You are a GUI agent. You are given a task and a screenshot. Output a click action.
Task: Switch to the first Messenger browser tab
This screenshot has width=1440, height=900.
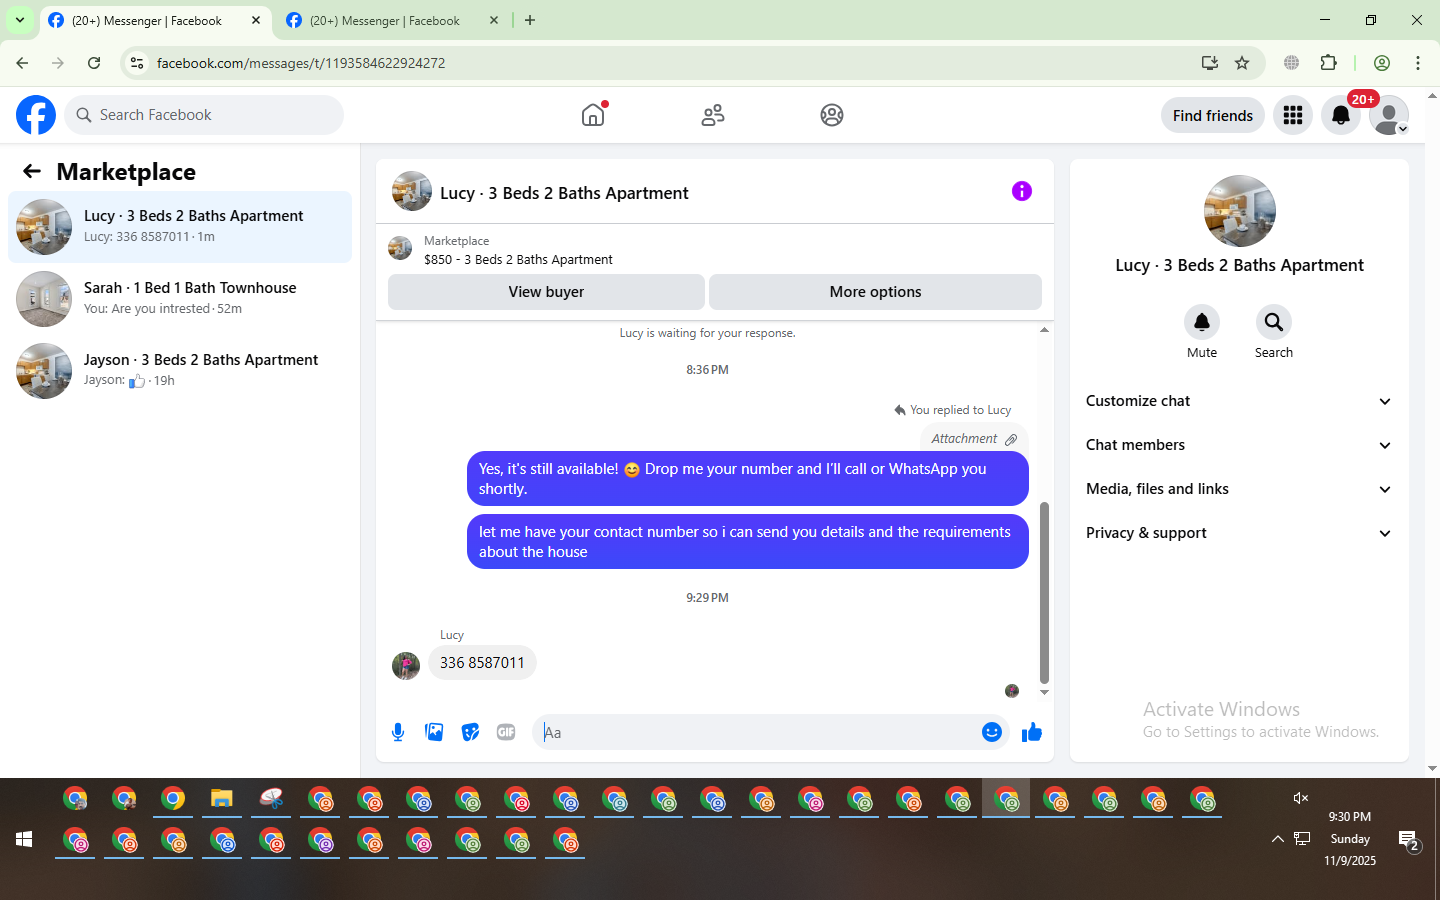[x=155, y=20]
